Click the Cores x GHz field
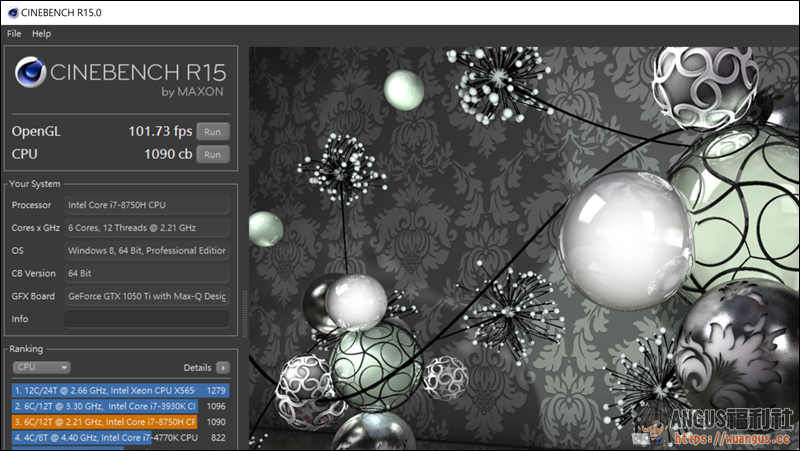This screenshot has width=800, height=451. coord(146,228)
